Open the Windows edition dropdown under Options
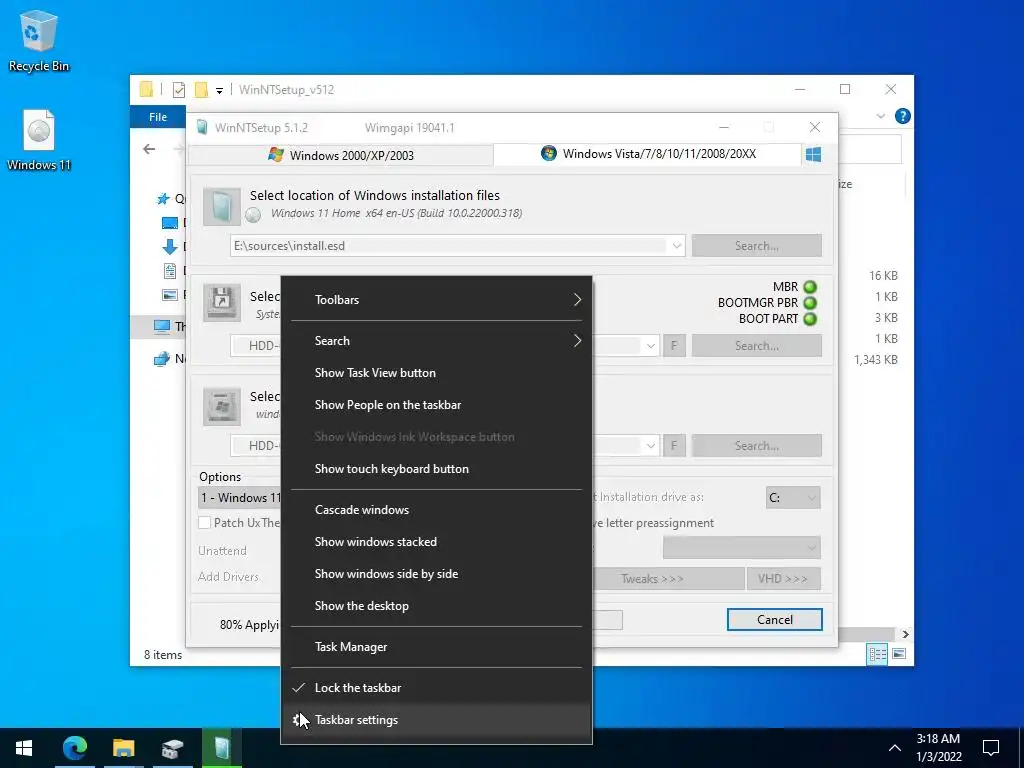The image size is (1024, 768). pyautogui.click(x=239, y=498)
